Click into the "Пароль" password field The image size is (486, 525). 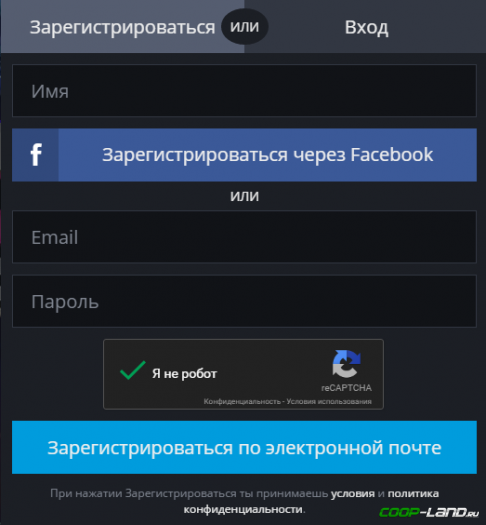(x=244, y=301)
